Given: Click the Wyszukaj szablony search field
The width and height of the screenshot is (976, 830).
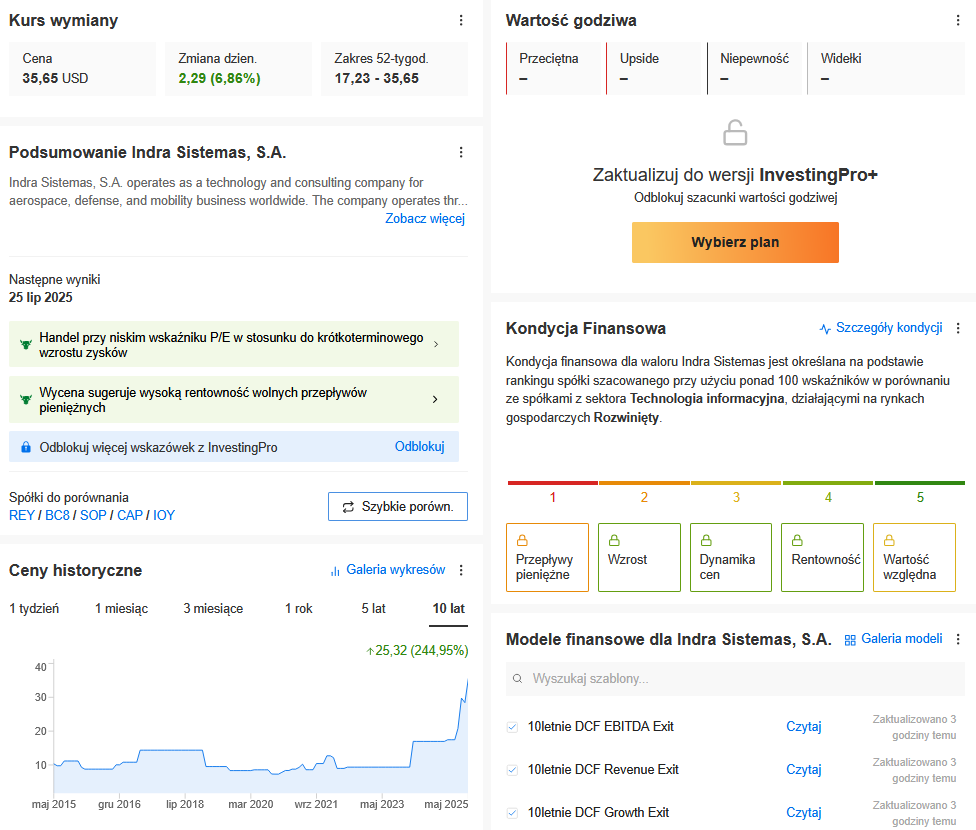Looking at the screenshot, I should pos(735,679).
